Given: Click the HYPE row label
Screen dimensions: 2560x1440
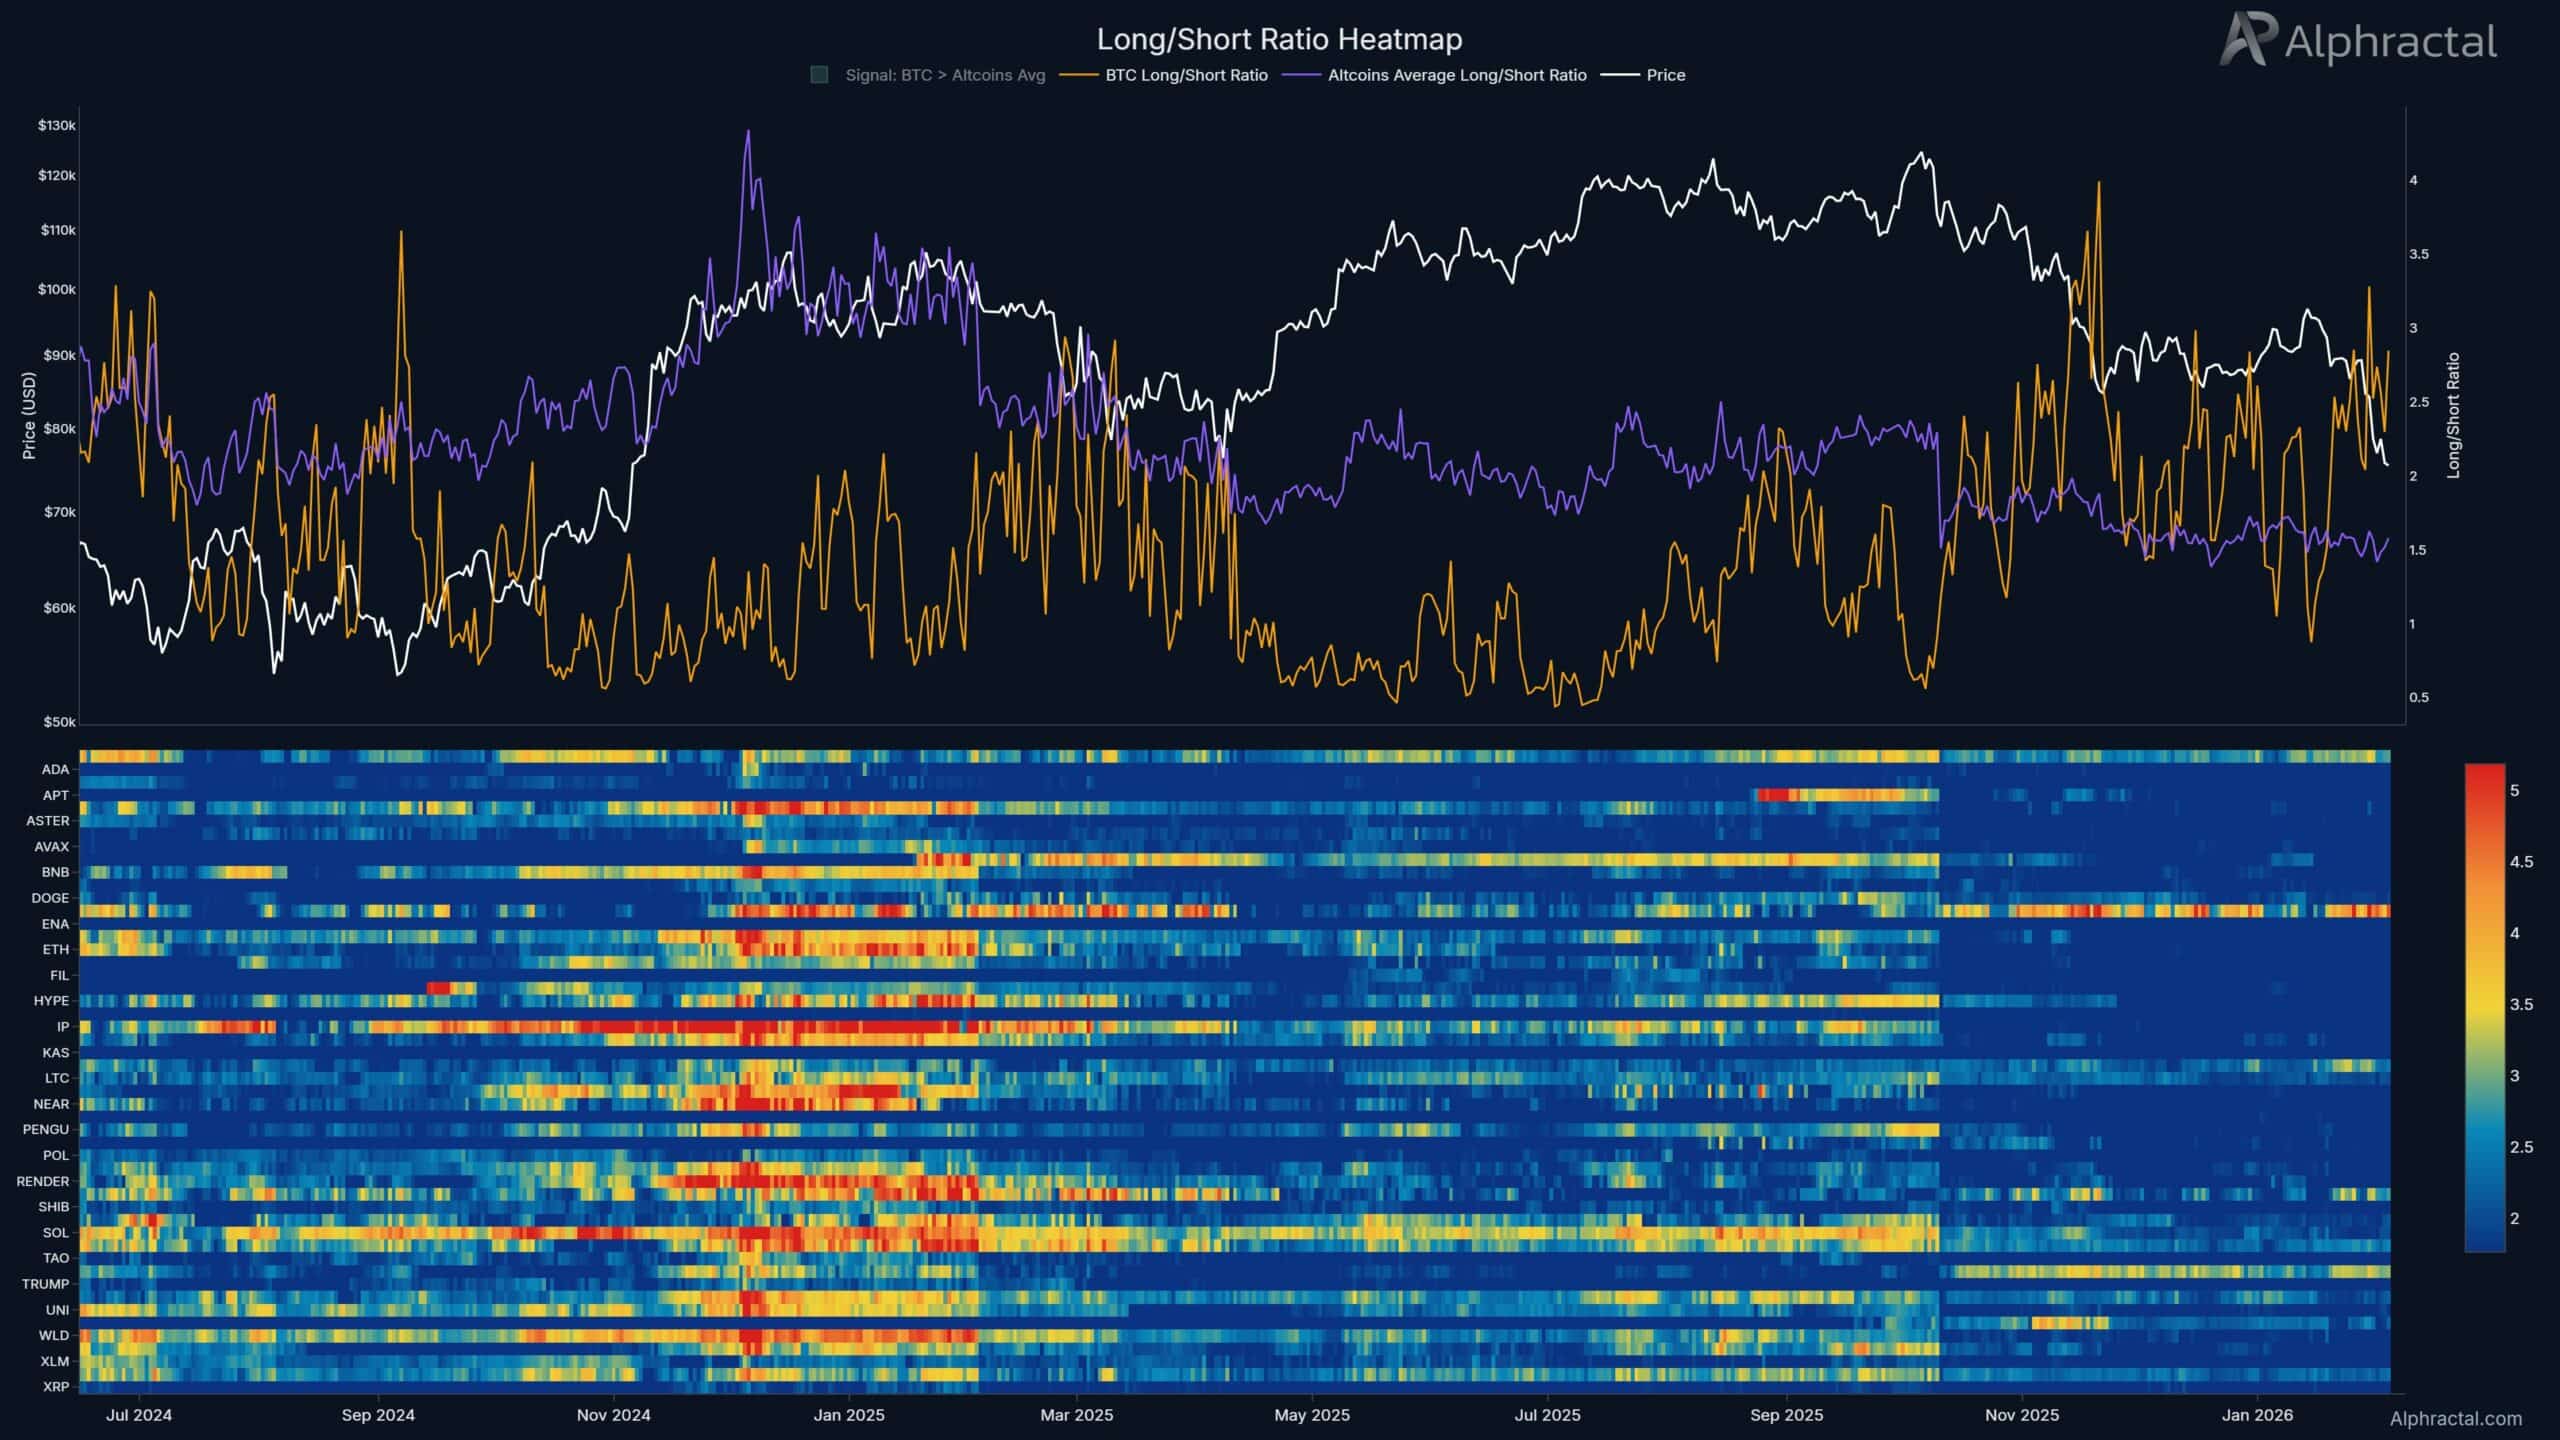Looking at the screenshot, I should click(51, 1000).
